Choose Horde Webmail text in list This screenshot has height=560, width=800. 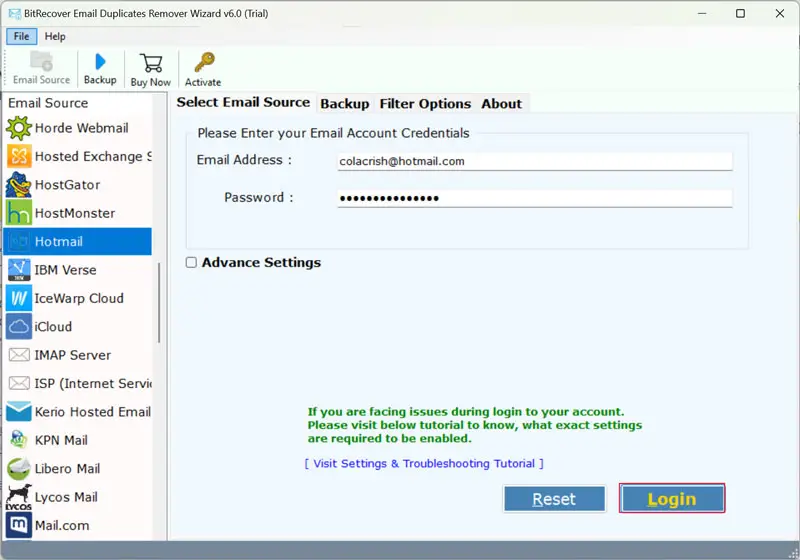tap(82, 128)
